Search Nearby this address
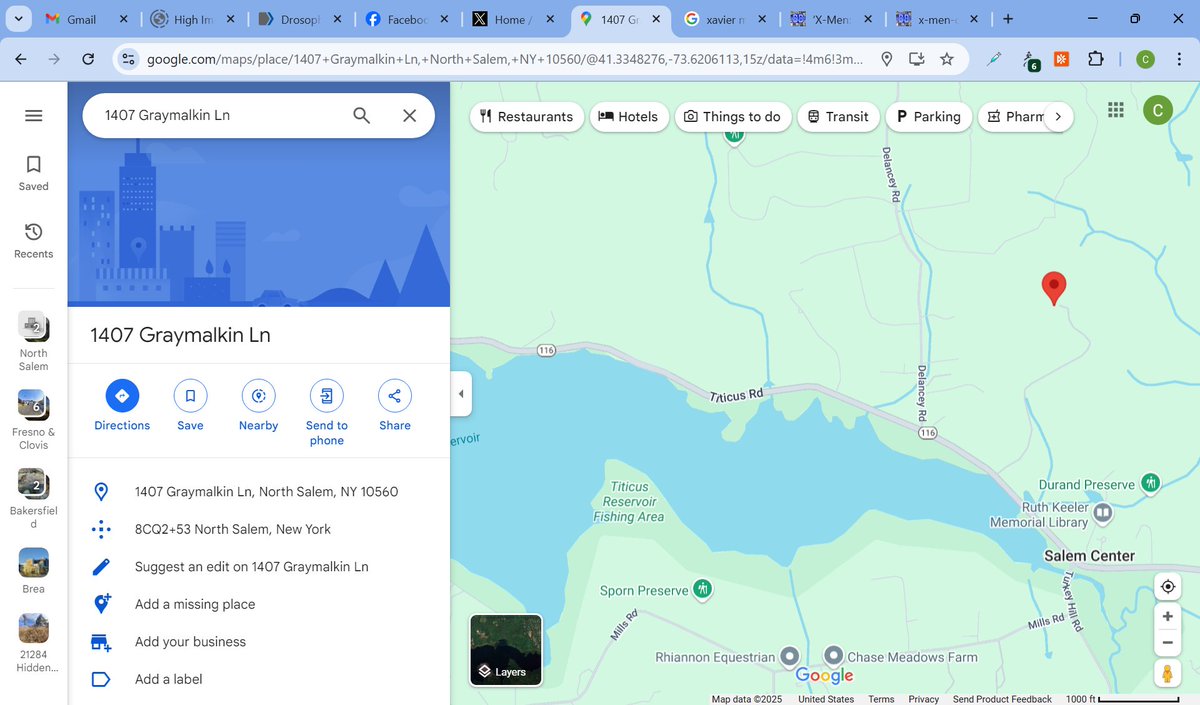The width and height of the screenshot is (1200, 705). click(x=258, y=406)
